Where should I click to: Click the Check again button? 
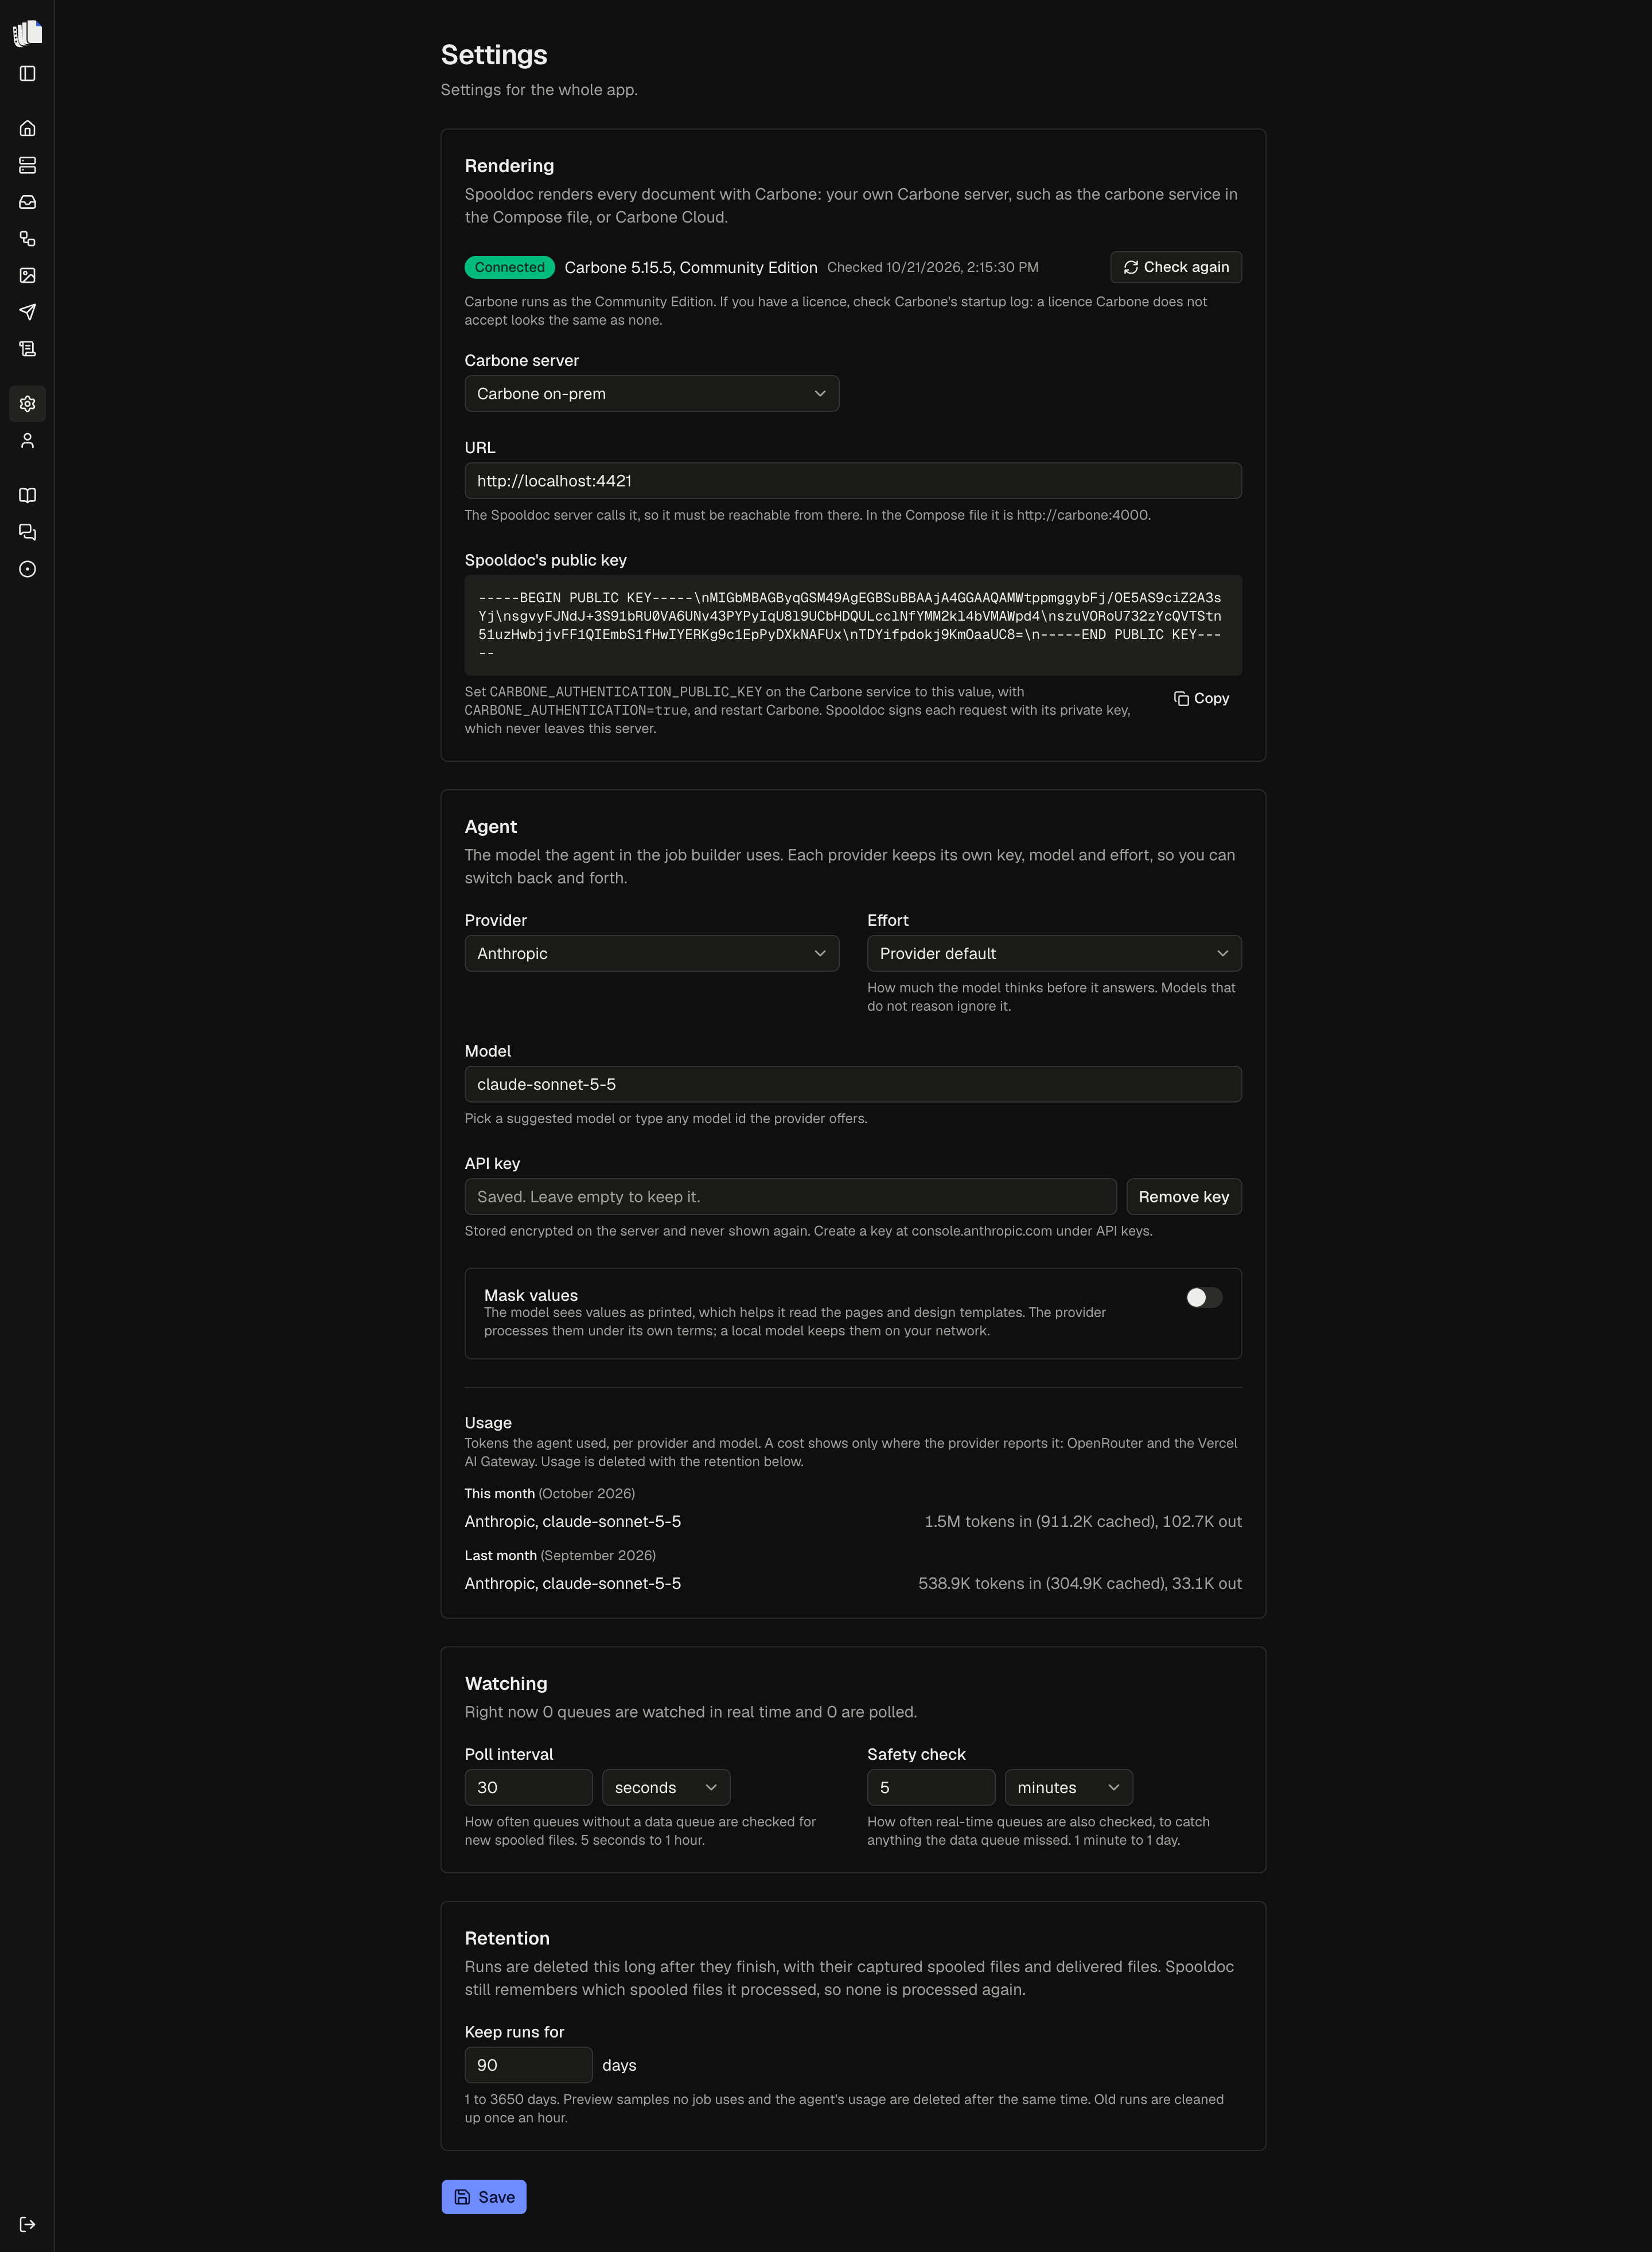coord(1176,267)
